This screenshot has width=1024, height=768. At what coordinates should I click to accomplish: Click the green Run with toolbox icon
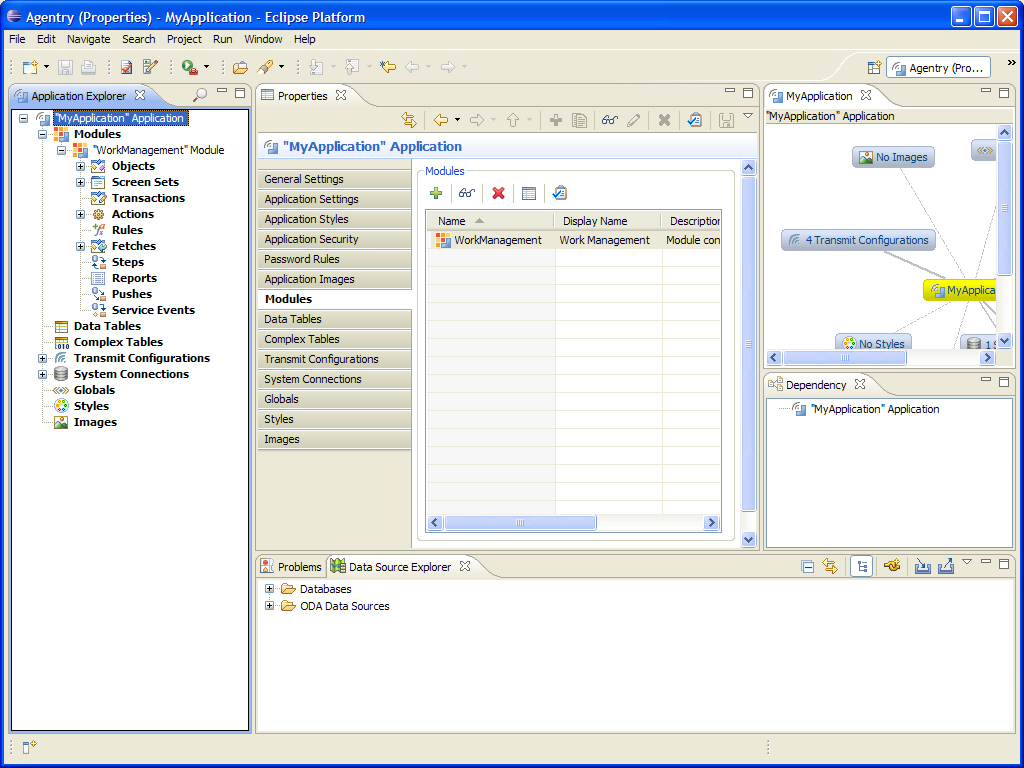point(190,67)
